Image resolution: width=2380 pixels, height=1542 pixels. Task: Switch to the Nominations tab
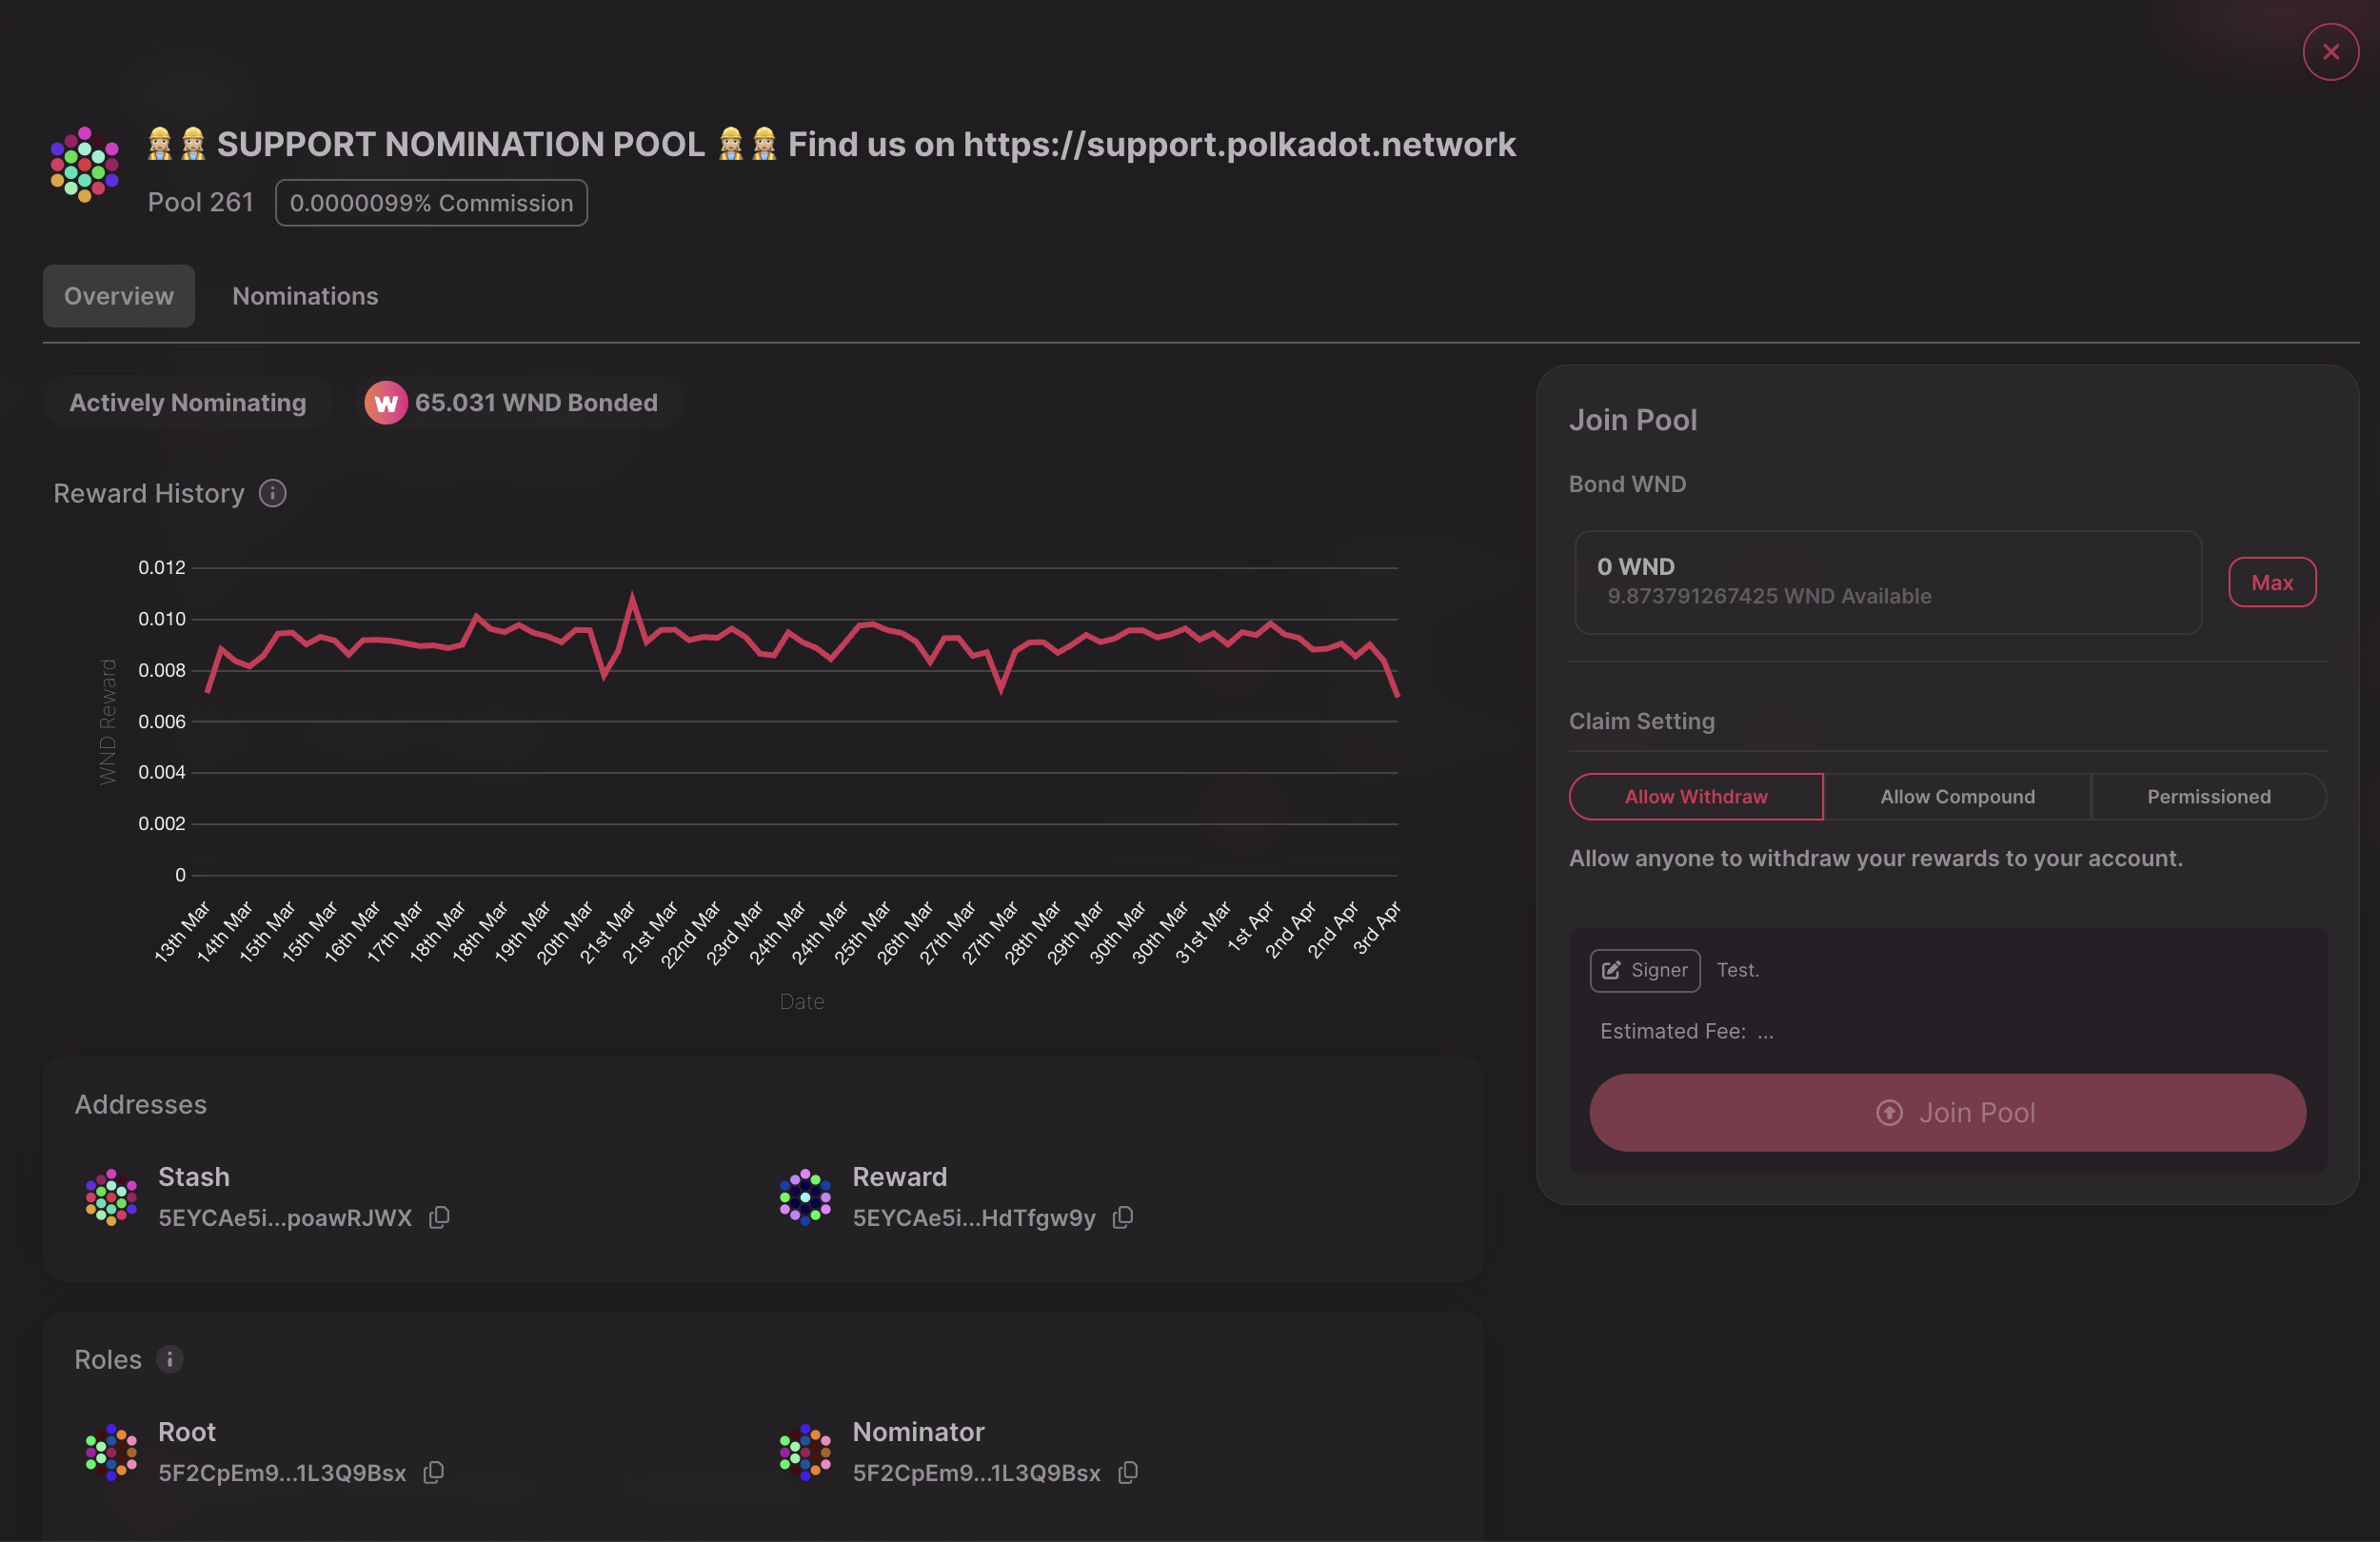(305, 296)
